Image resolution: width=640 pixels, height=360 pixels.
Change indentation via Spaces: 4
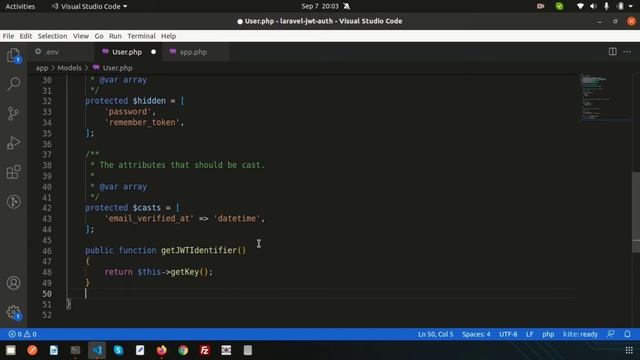[476, 334]
